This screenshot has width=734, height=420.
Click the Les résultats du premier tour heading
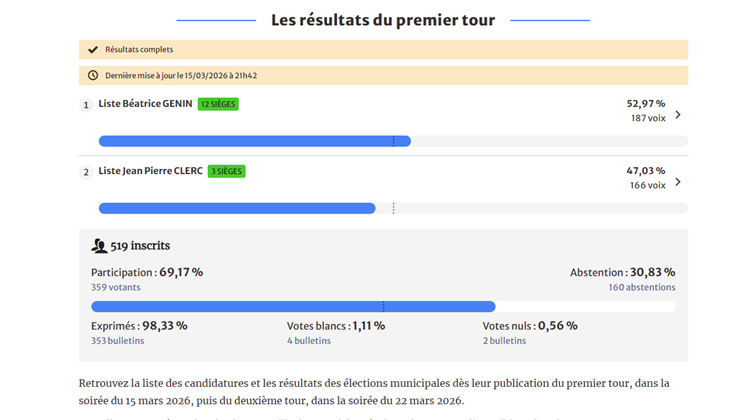click(383, 20)
